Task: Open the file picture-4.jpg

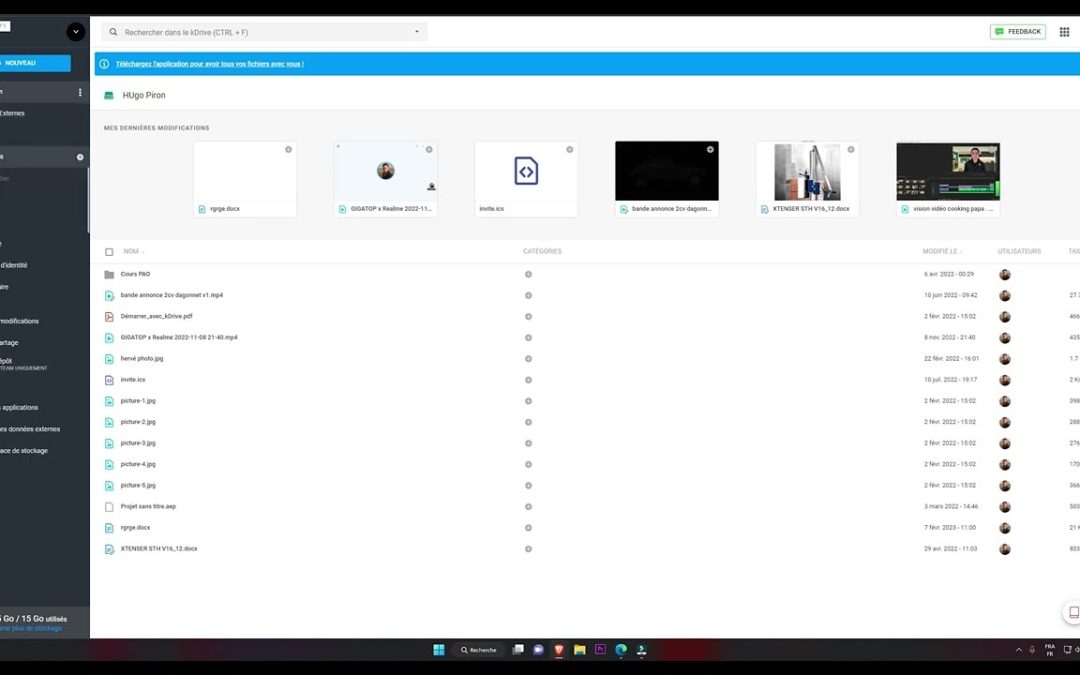Action: coord(138,464)
